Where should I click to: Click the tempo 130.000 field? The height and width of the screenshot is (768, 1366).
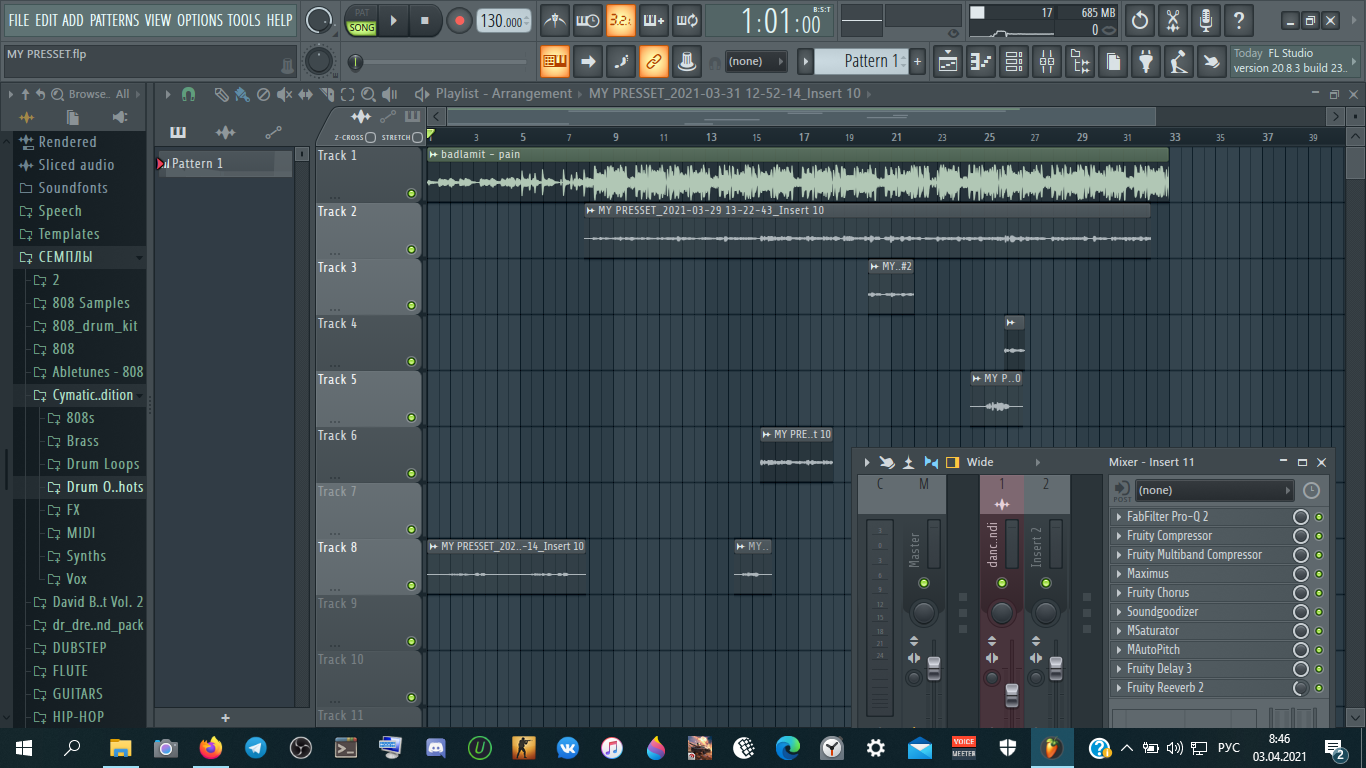(x=503, y=21)
